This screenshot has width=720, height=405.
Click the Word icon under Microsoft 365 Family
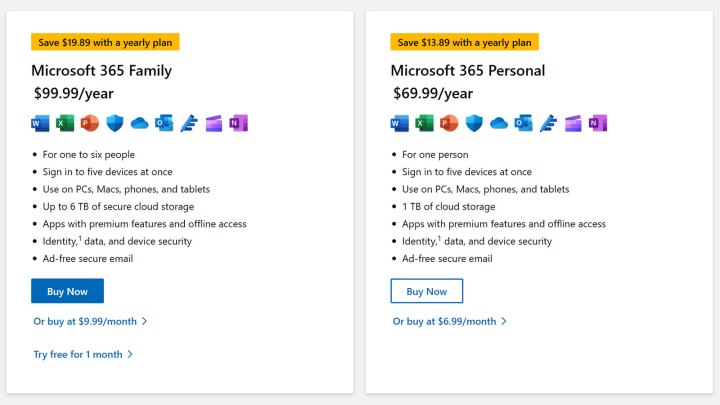click(40, 123)
